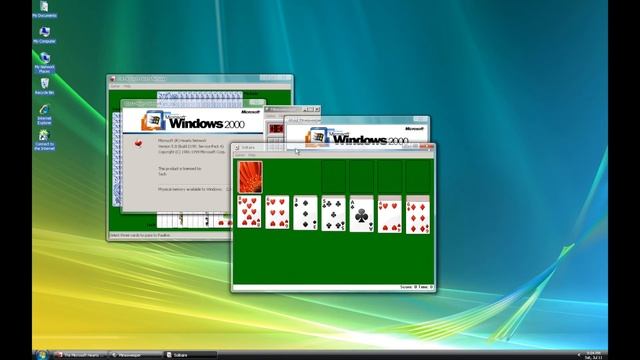The width and height of the screenshot is (640, 360).
Task: Select the five of clubs card
Action: click(333, 214)
